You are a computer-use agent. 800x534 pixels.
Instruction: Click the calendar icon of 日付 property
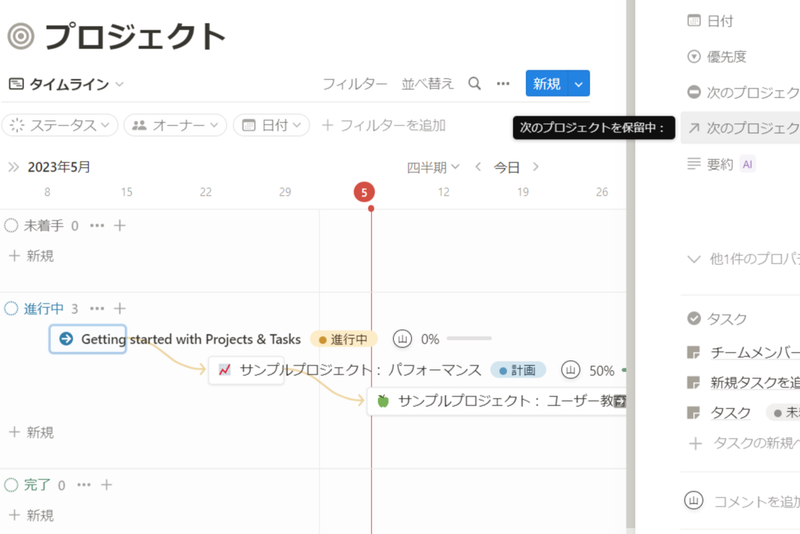[694, 20]
